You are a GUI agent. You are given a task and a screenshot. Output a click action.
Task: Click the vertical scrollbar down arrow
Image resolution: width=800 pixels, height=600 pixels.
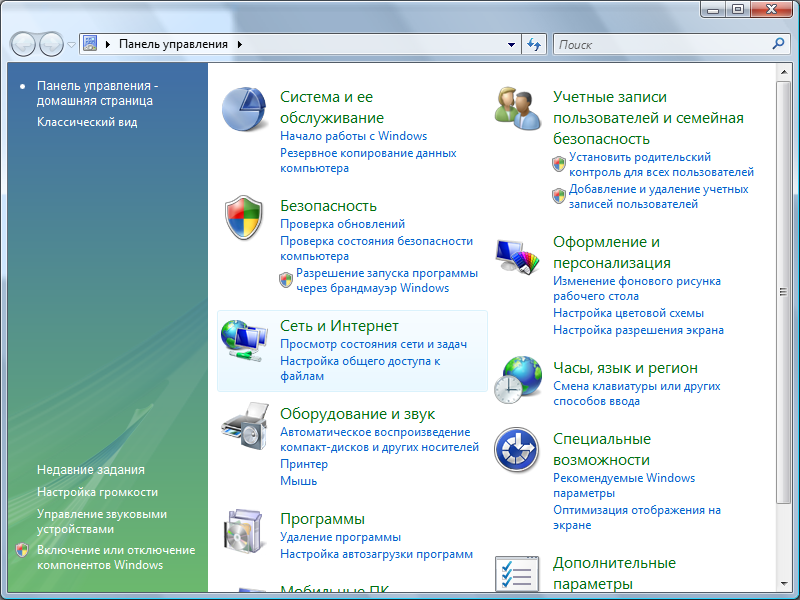click(x=783, y=582)
